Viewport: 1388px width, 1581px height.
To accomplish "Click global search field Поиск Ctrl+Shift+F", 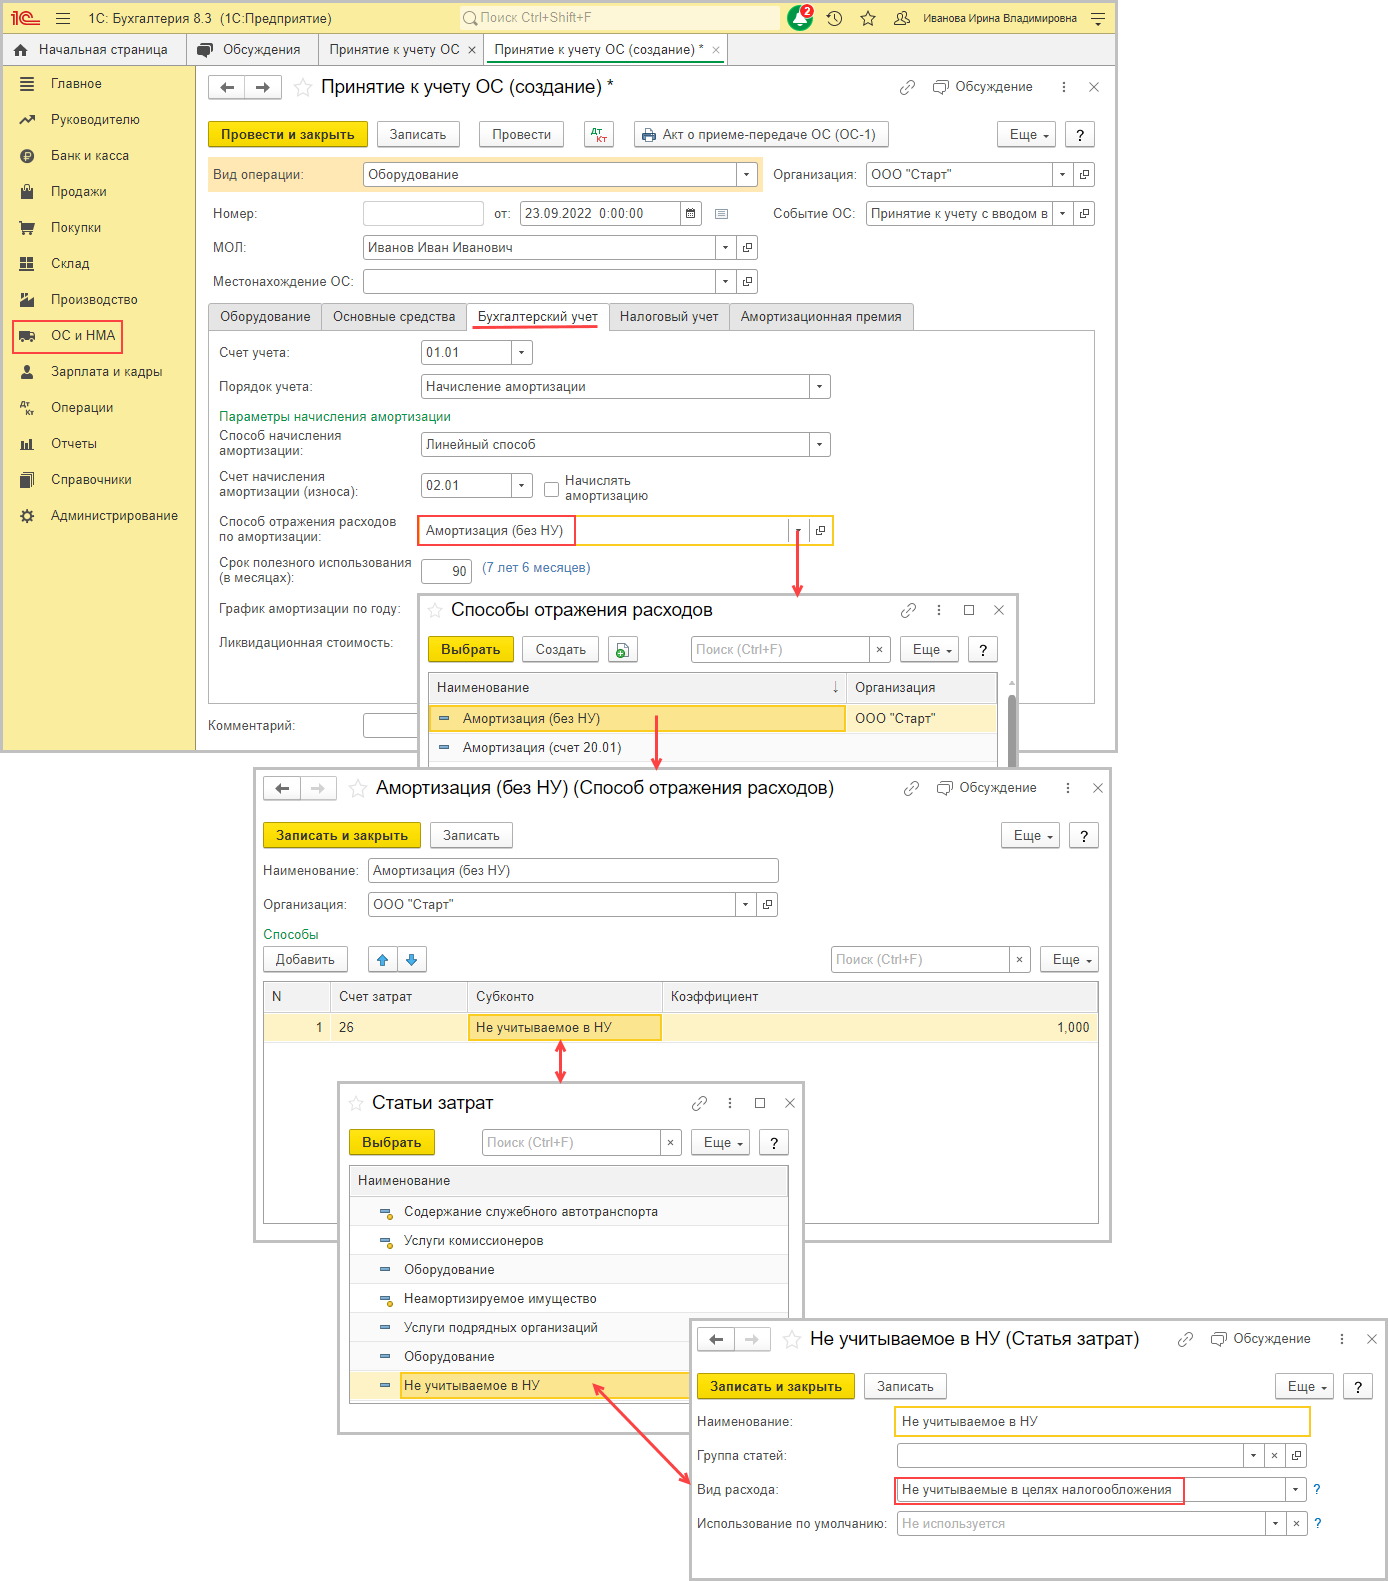I will [620, 18].
